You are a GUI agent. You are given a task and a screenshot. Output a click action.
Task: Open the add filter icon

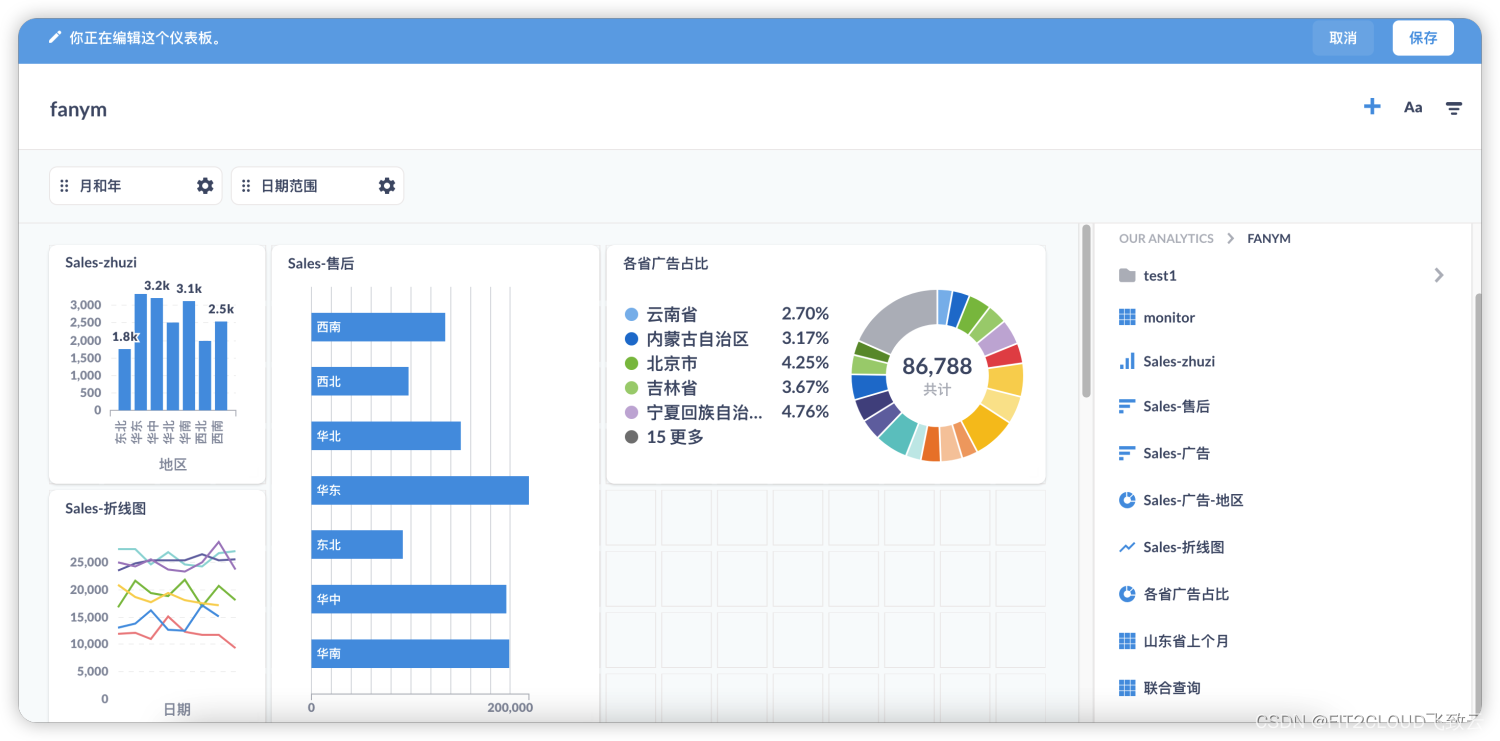[x=1454, y=108]
